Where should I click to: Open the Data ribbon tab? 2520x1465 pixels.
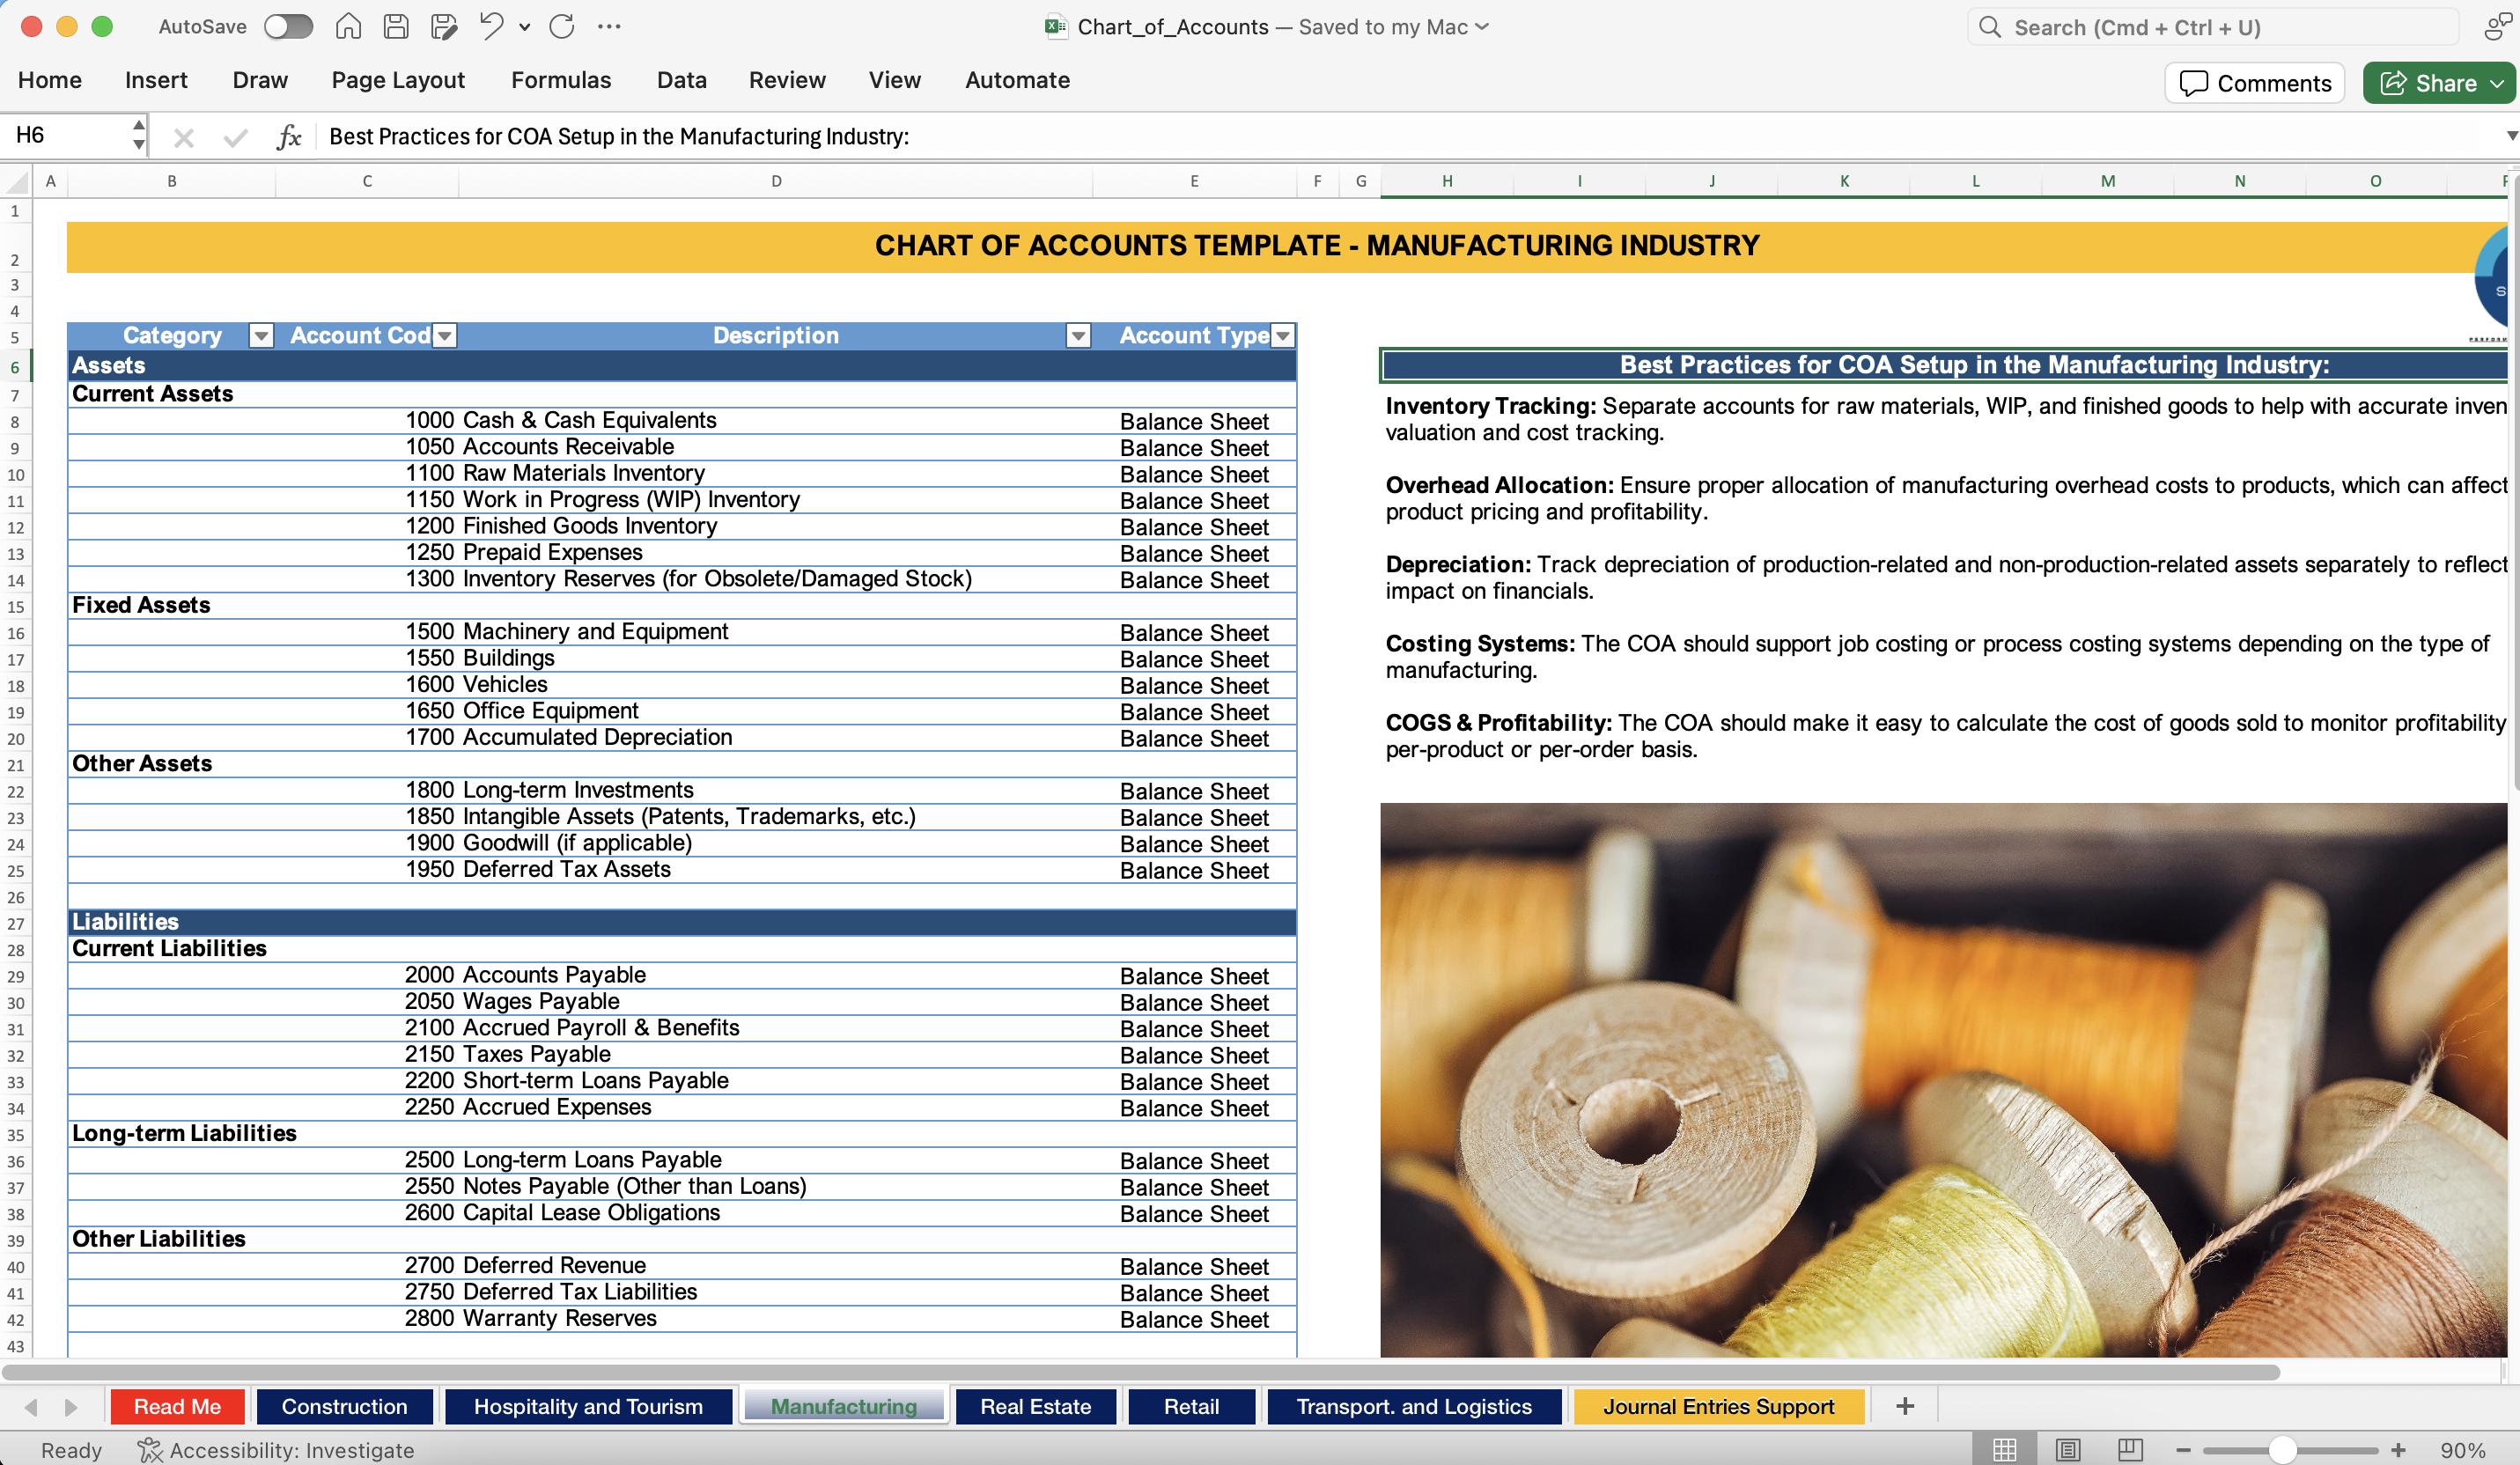(x=682, y=80)
